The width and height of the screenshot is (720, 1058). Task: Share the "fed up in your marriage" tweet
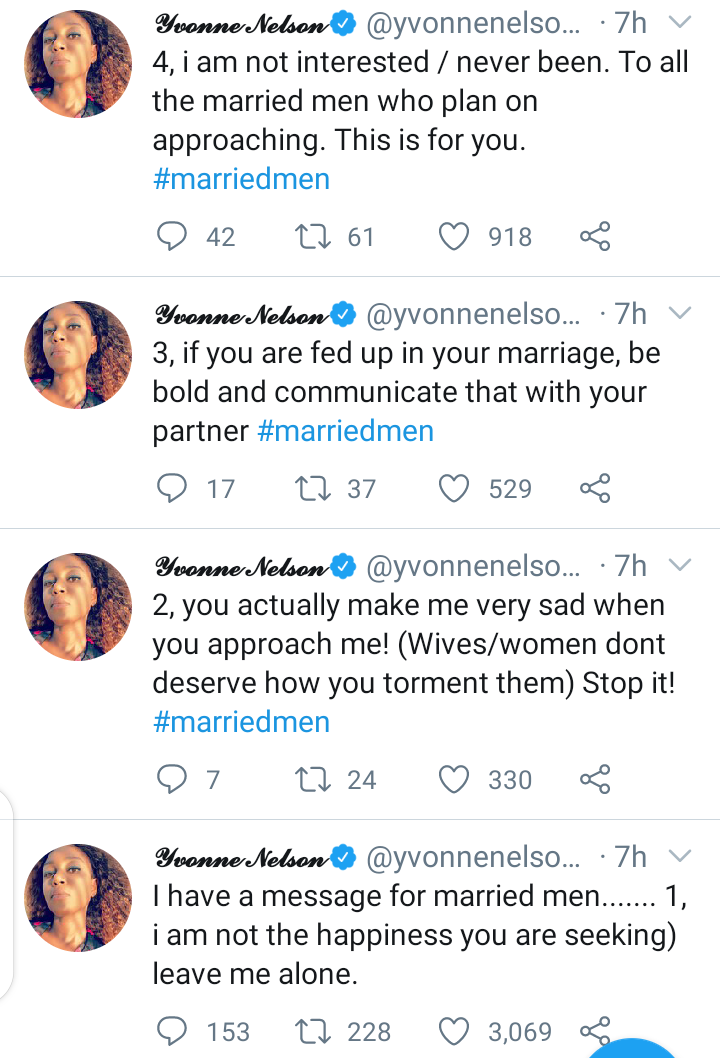(x=595, y=489)
